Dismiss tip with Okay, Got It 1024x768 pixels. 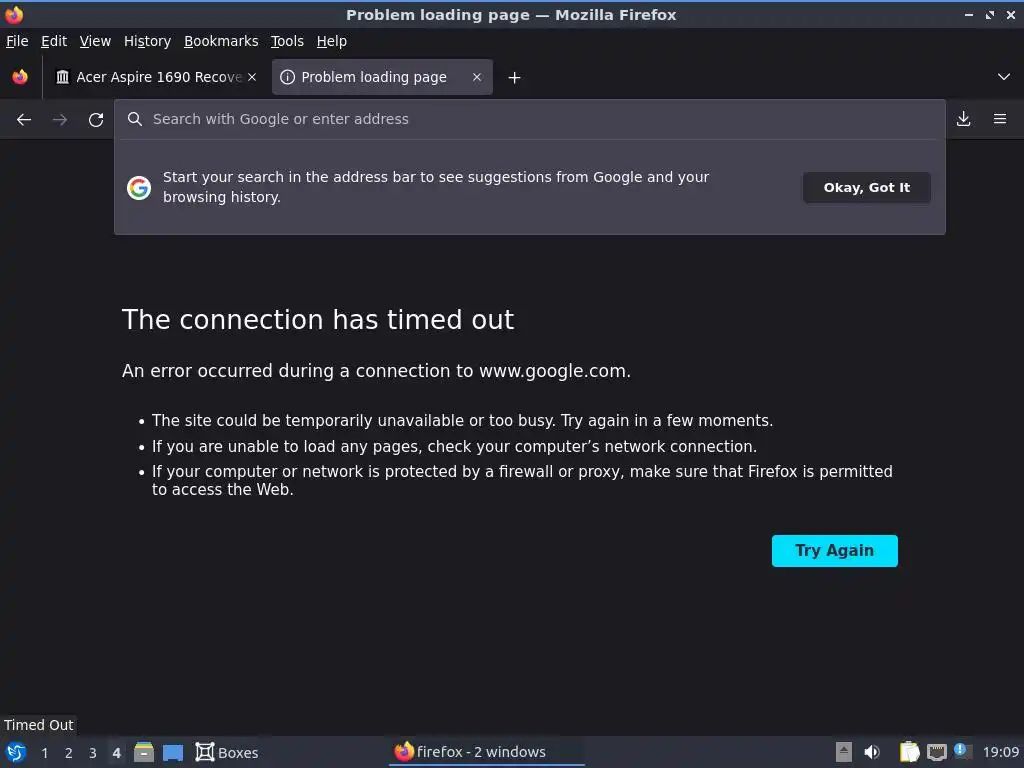[867, 187]
